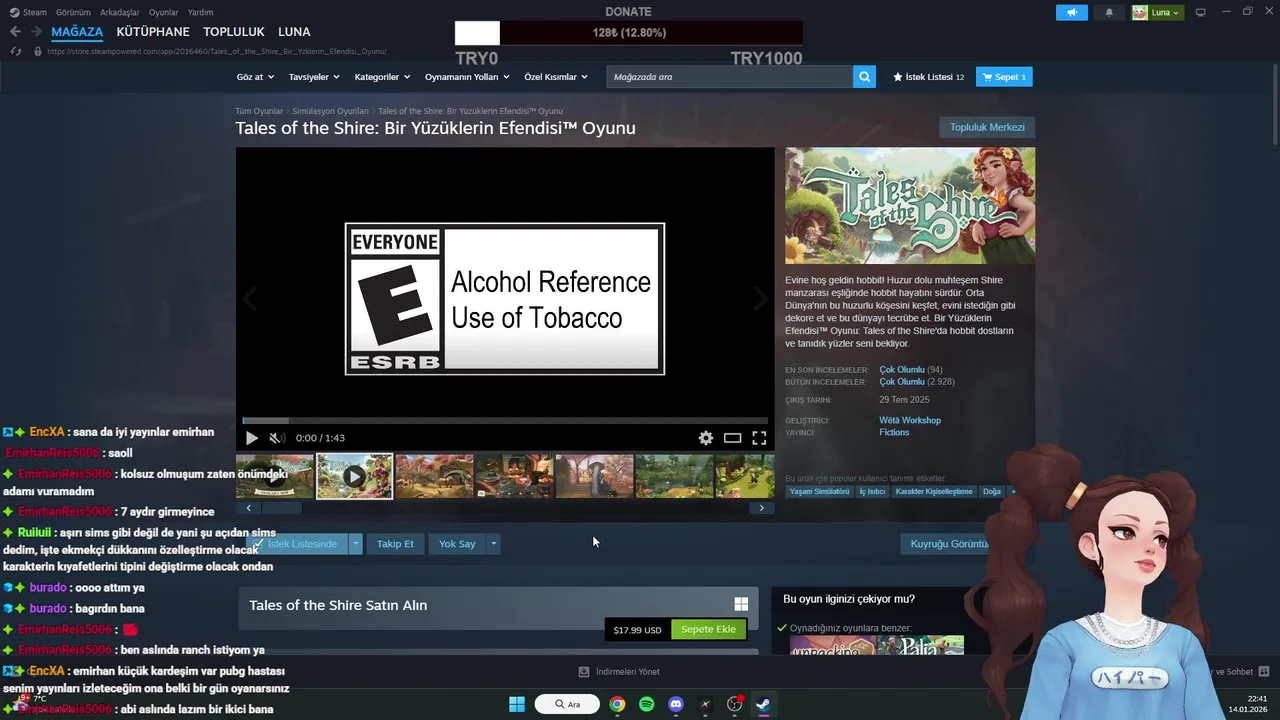Select the second highlighted trailer thumbnail
The image size is (1280, 720).
tap(354, 476)
